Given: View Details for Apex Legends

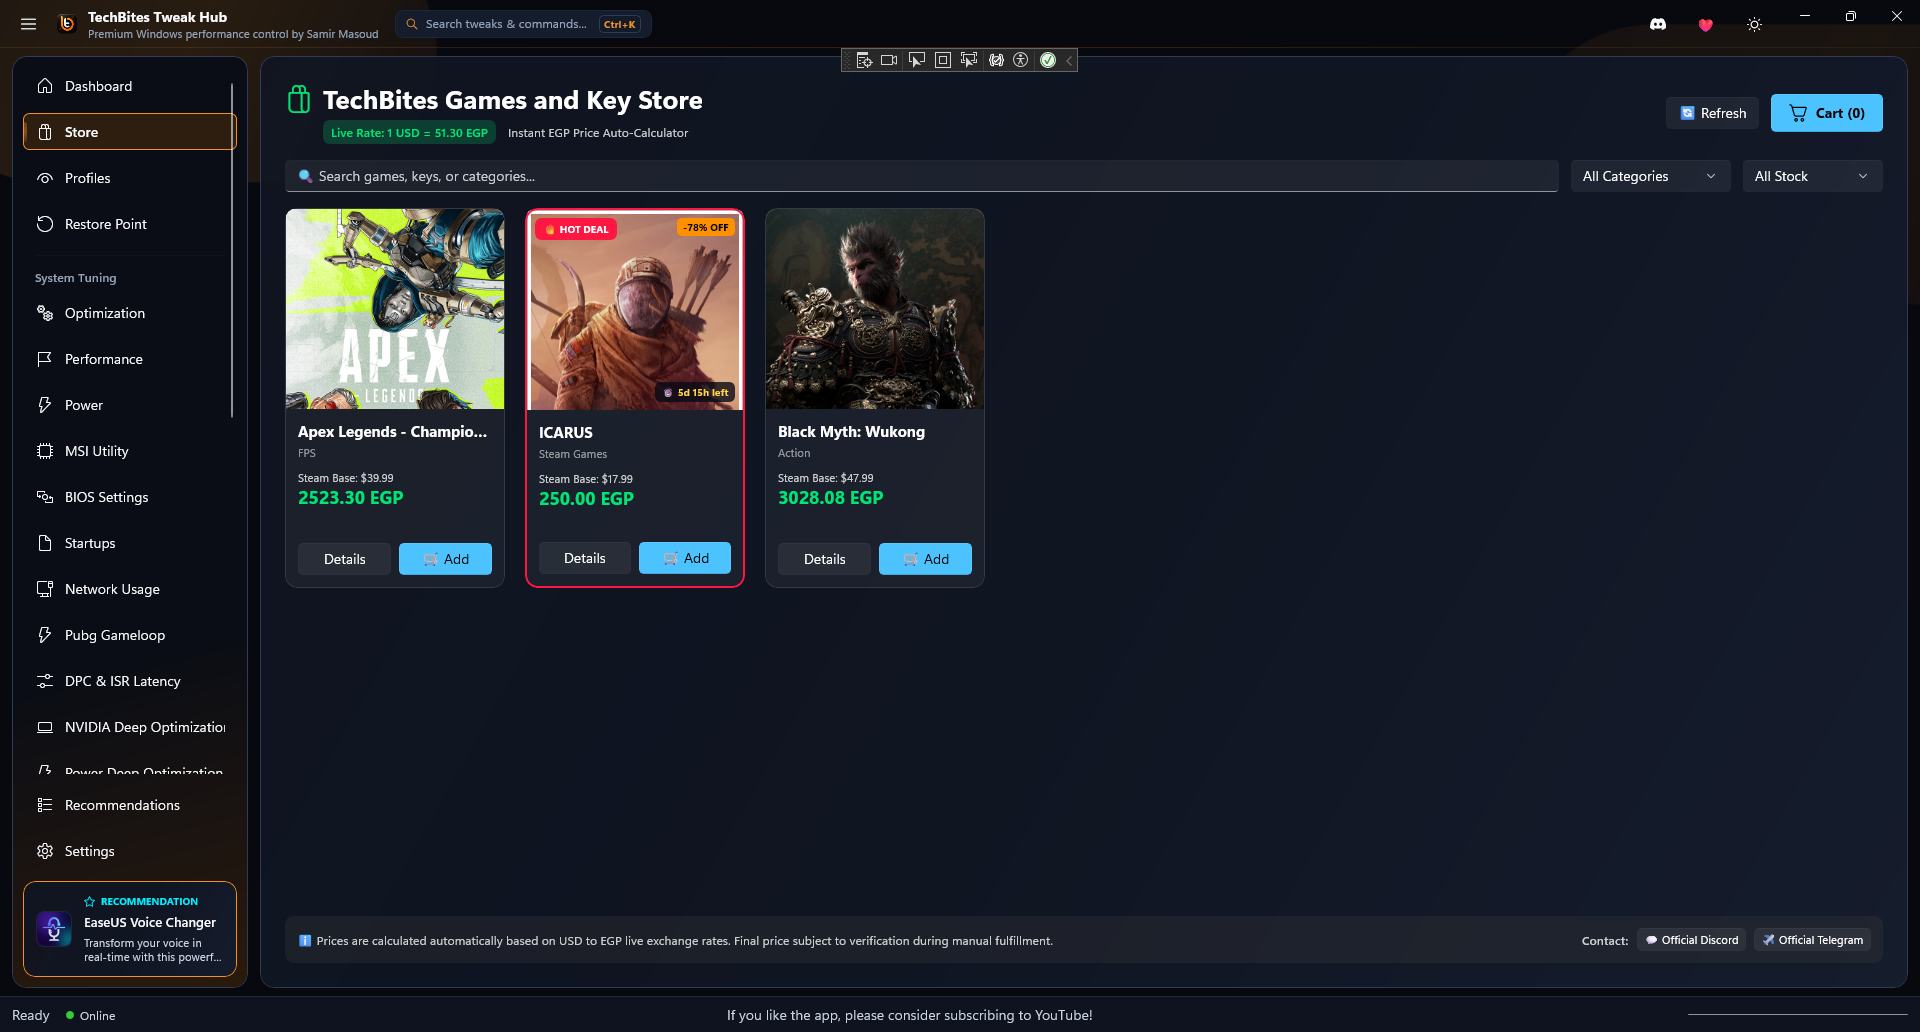Looking at the screenshot, I should [344, 559].
